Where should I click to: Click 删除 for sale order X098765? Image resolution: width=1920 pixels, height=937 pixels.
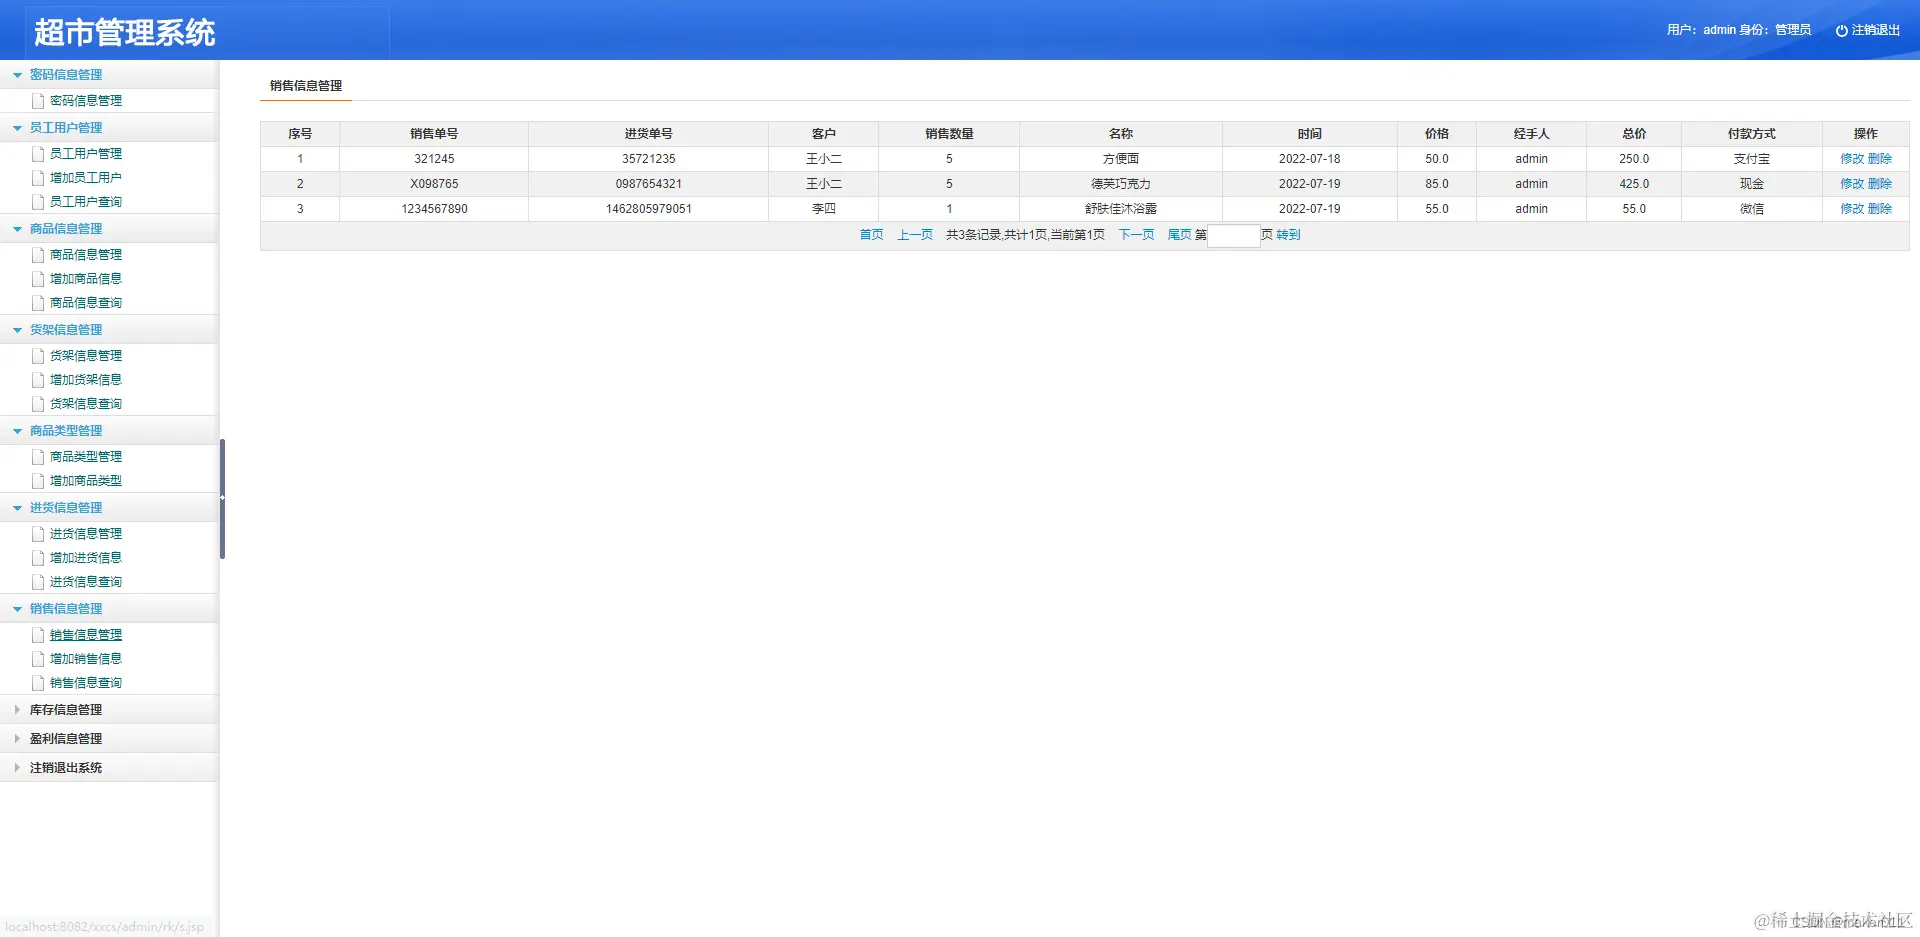point(1880,184)
